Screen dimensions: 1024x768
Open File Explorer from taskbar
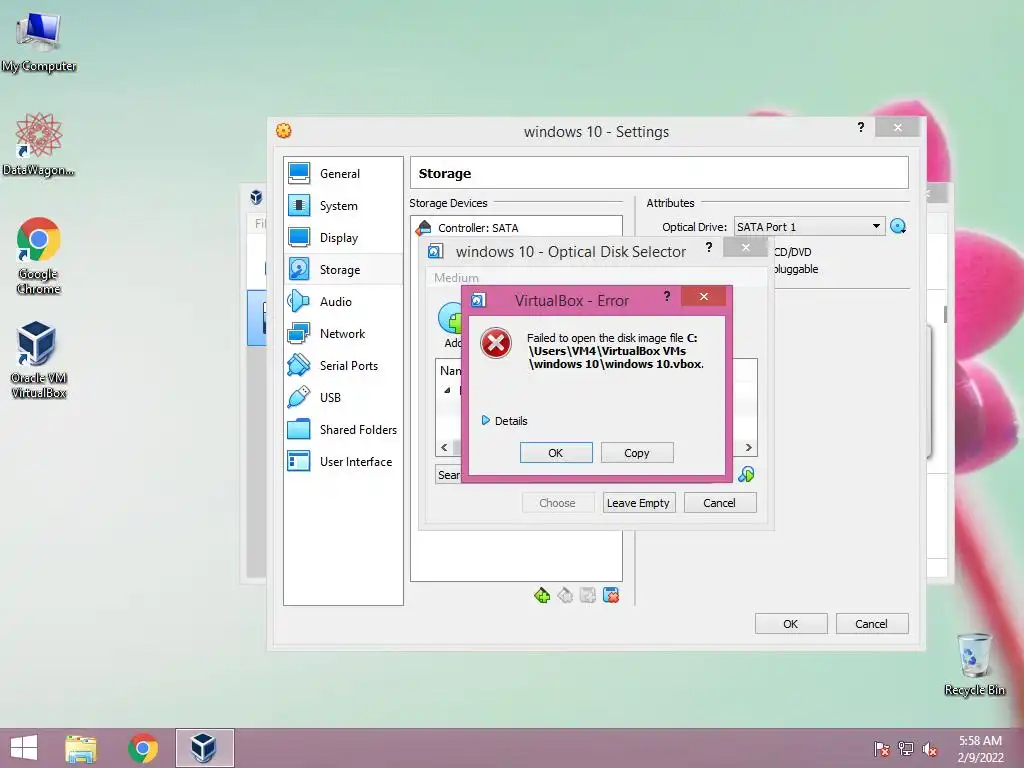pos(81,748)
